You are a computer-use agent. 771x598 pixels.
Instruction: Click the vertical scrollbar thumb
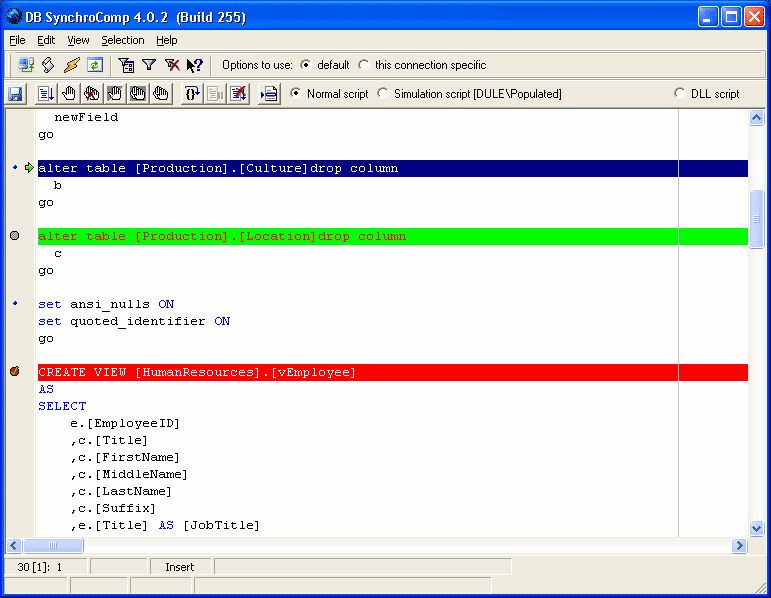(x=756, y=219)
